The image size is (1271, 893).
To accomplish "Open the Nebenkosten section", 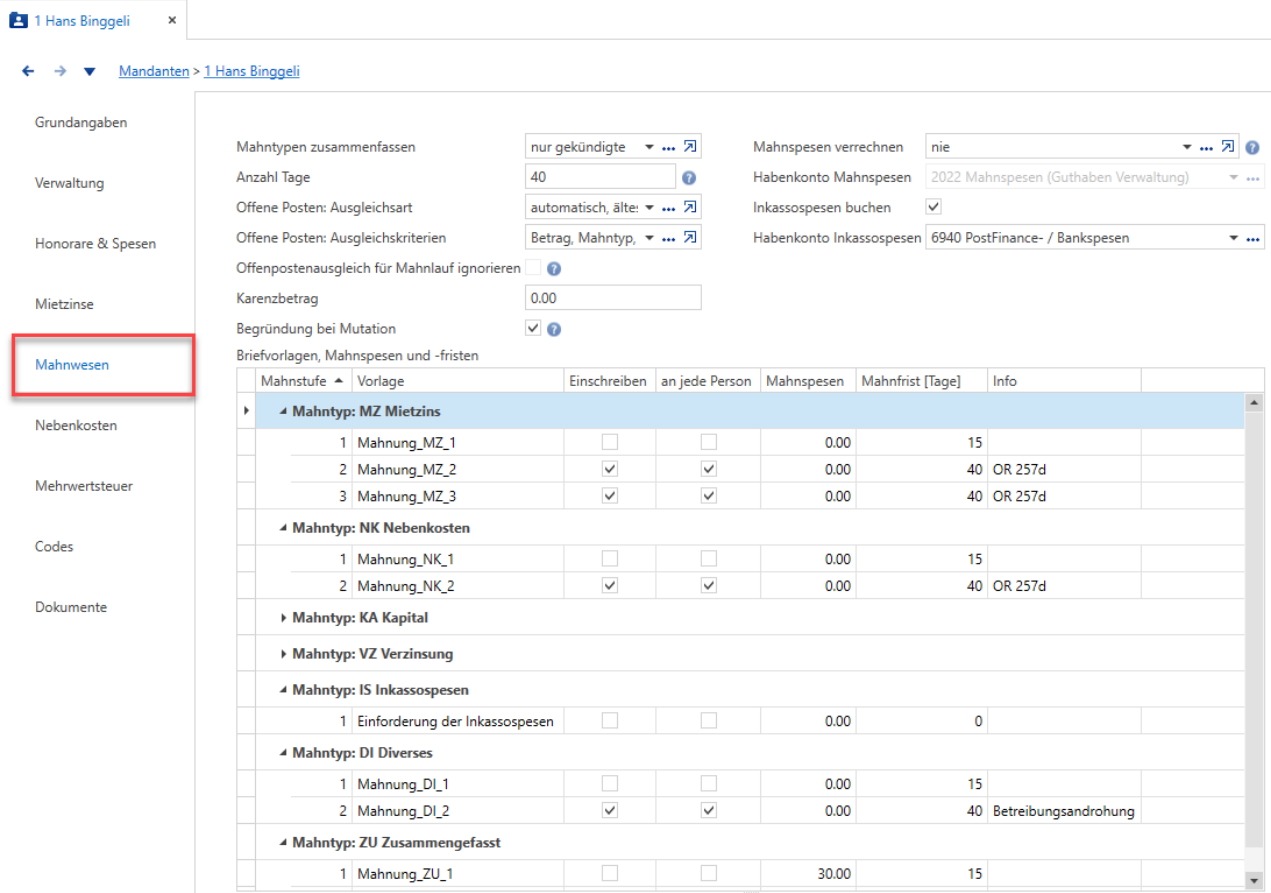I will coord(76,425).
